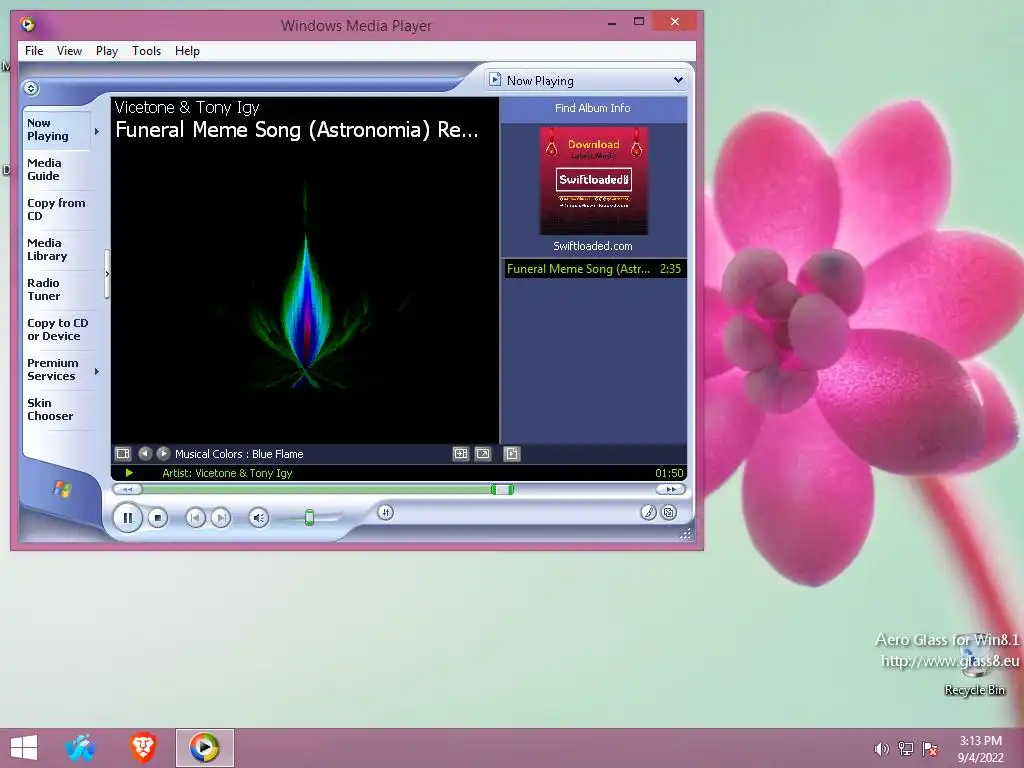Click the Vicetone & Tony Igy artist title
1024x768 pixels.
[187, 107]
